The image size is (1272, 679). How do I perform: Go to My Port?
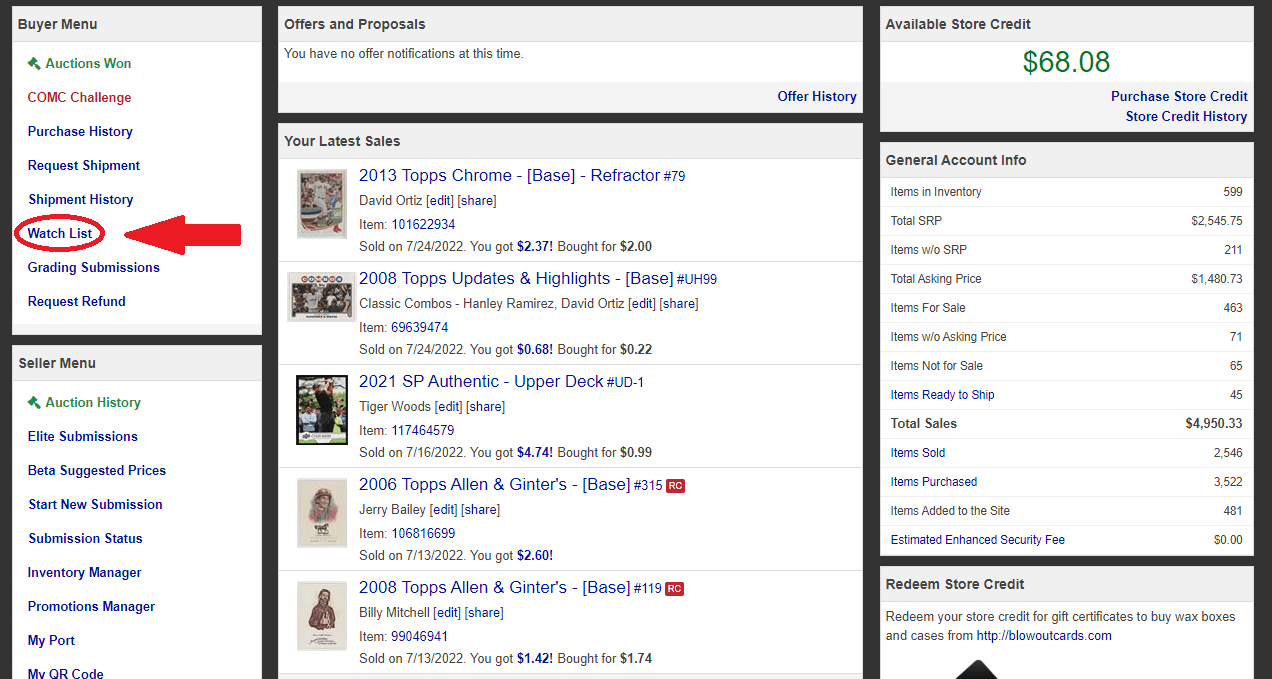click(51, 640)
